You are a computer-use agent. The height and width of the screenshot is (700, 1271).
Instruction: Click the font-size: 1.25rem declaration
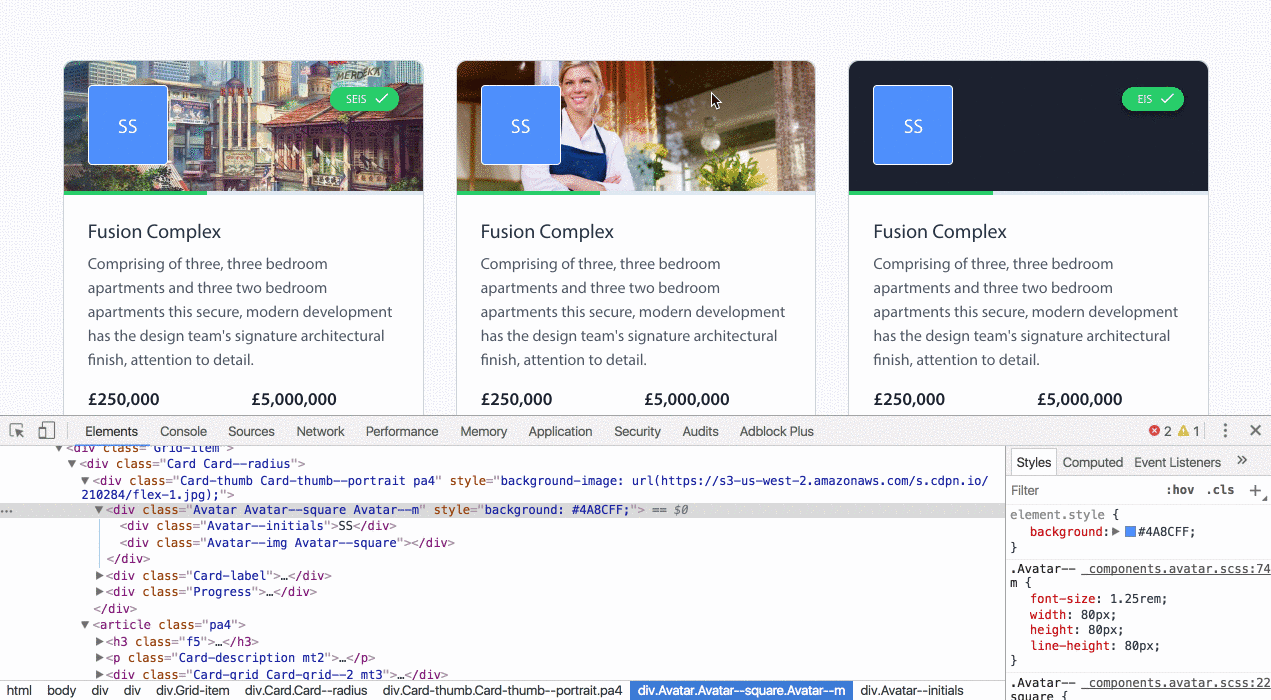click(x=1098, y=599)
